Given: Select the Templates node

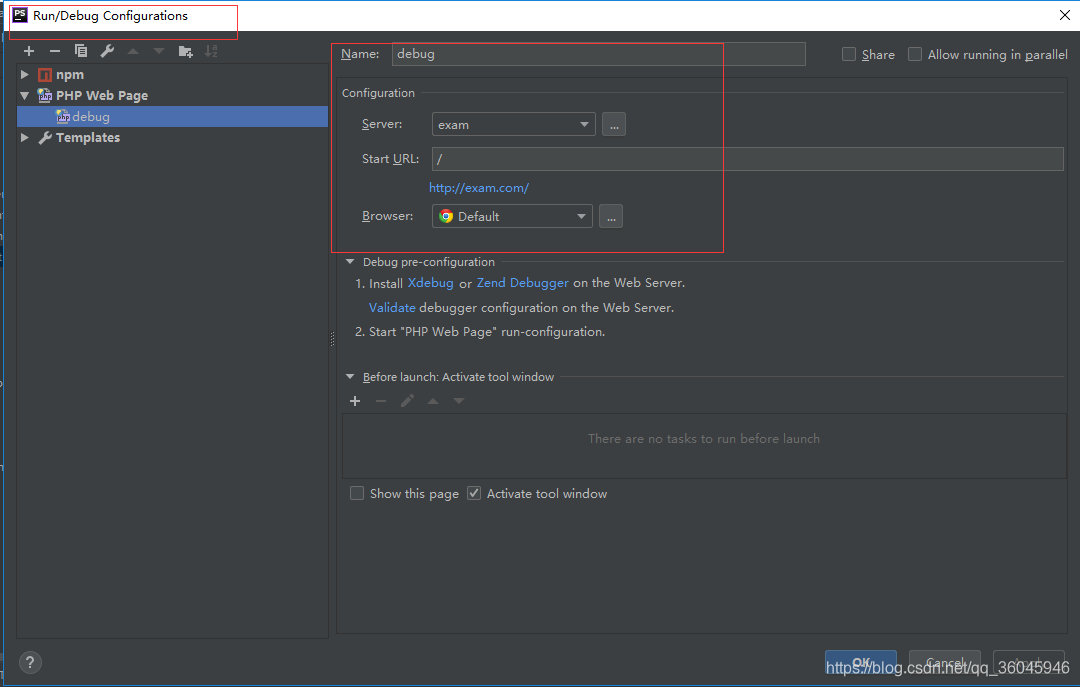Looking at the screenshot, I should click(88, 137).
